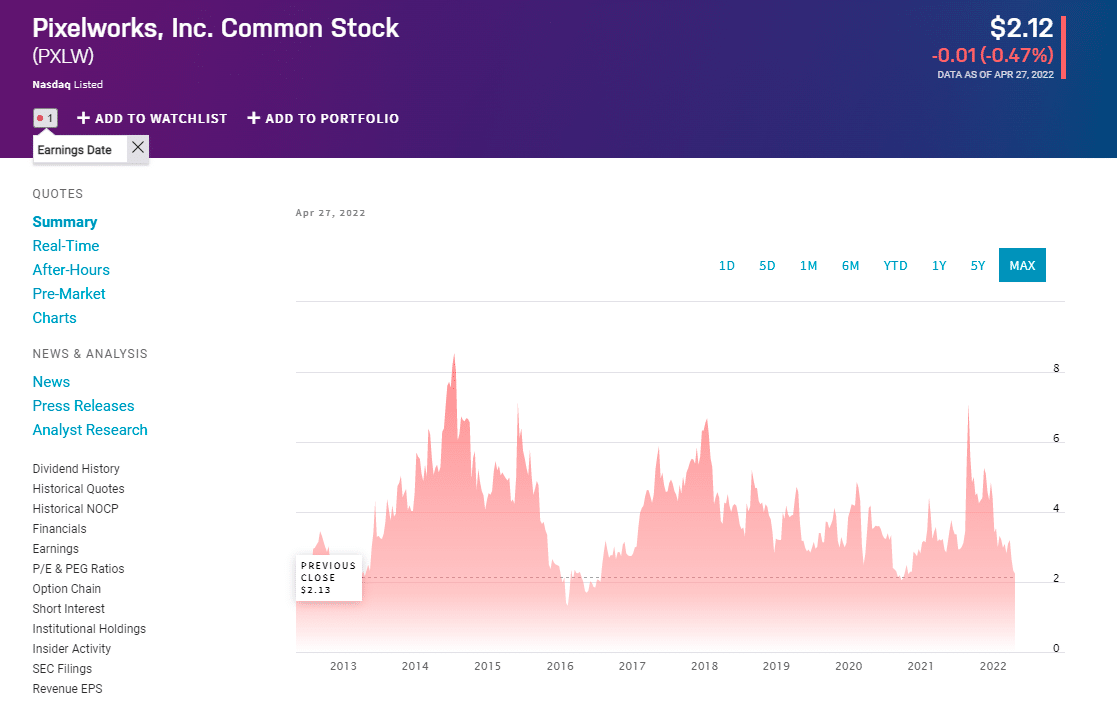Show the 6M chart period
Viewport: 1117px width, 721px height.
[850, 265]
